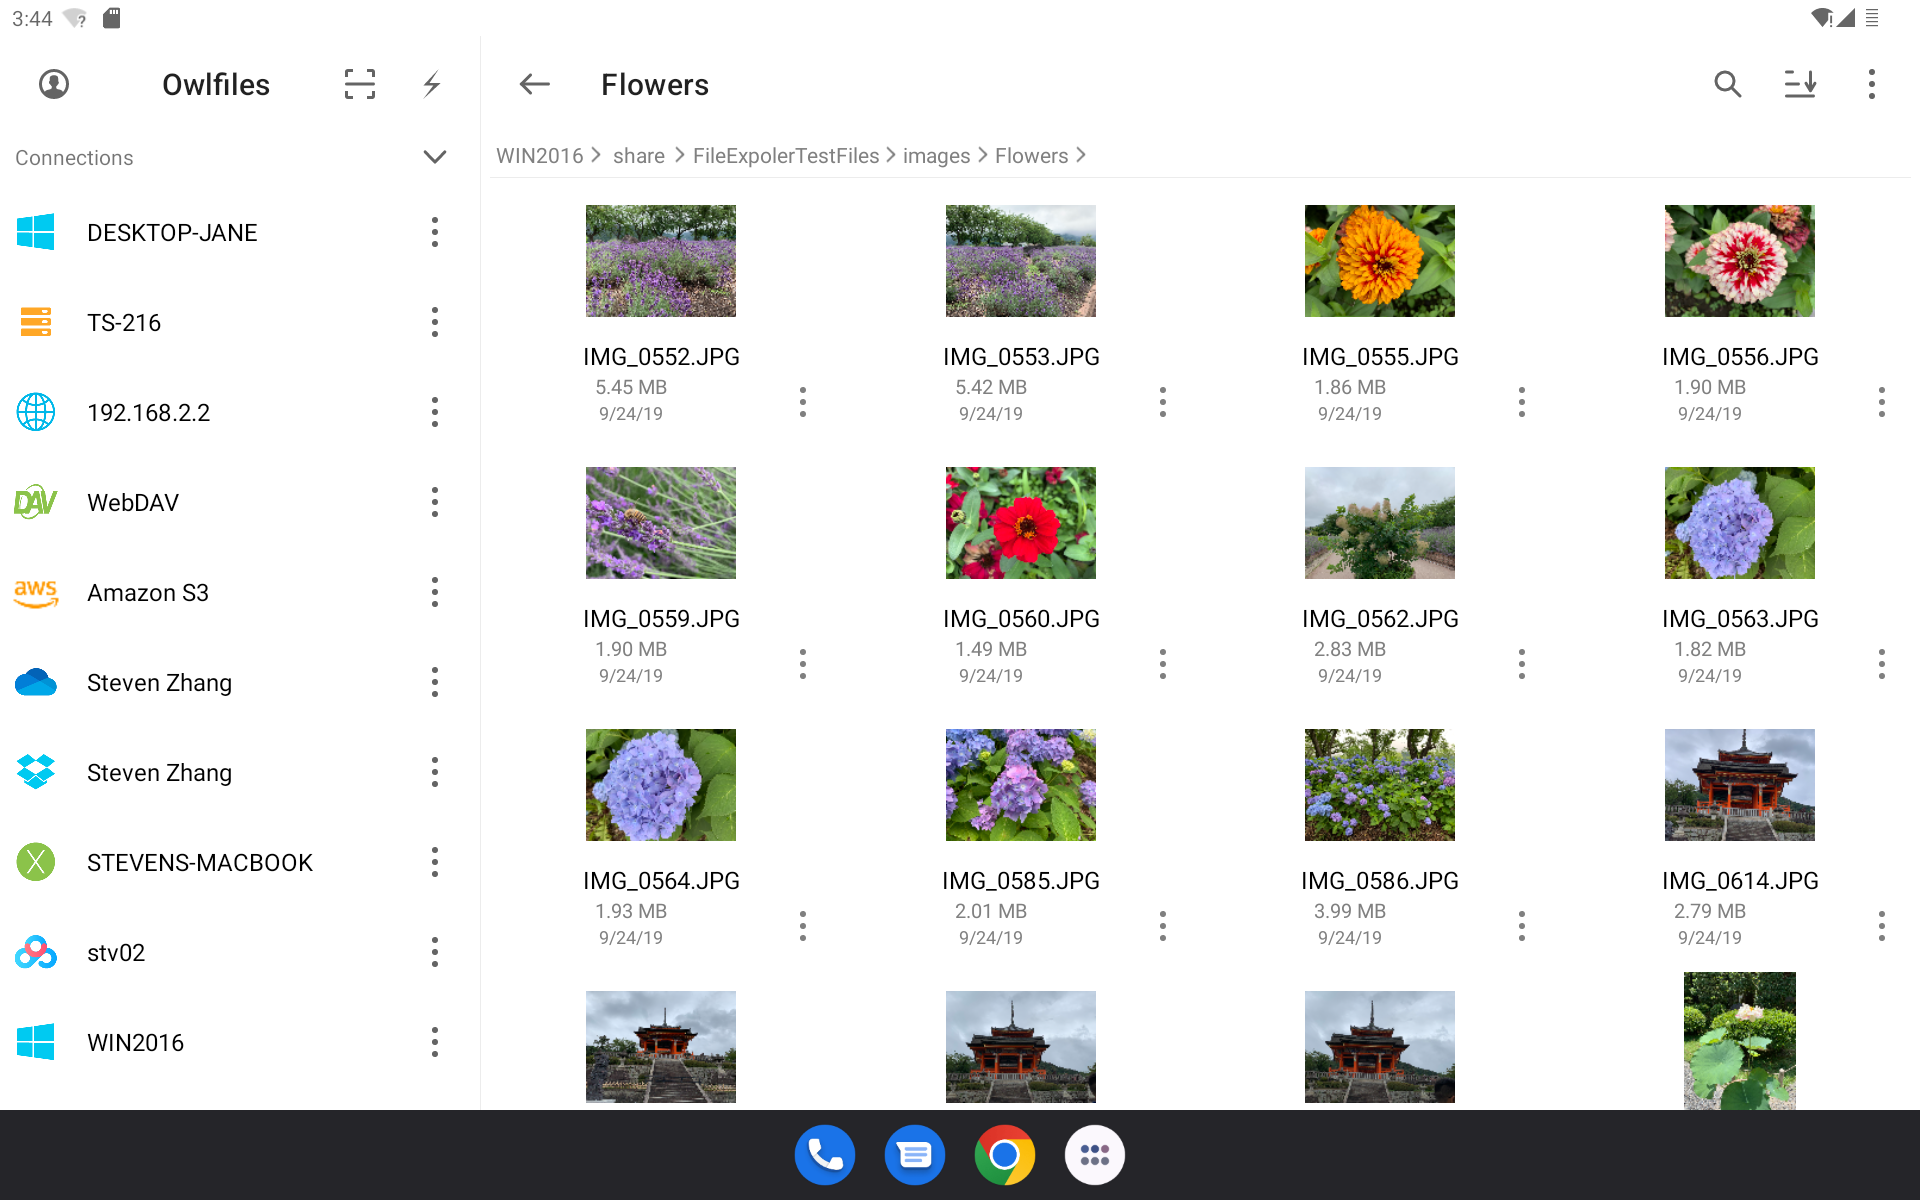1920x1200 pixels.
Task: Open IMG_0552.JPG lavender field thumbnail
Action: (x=661, y=261)
